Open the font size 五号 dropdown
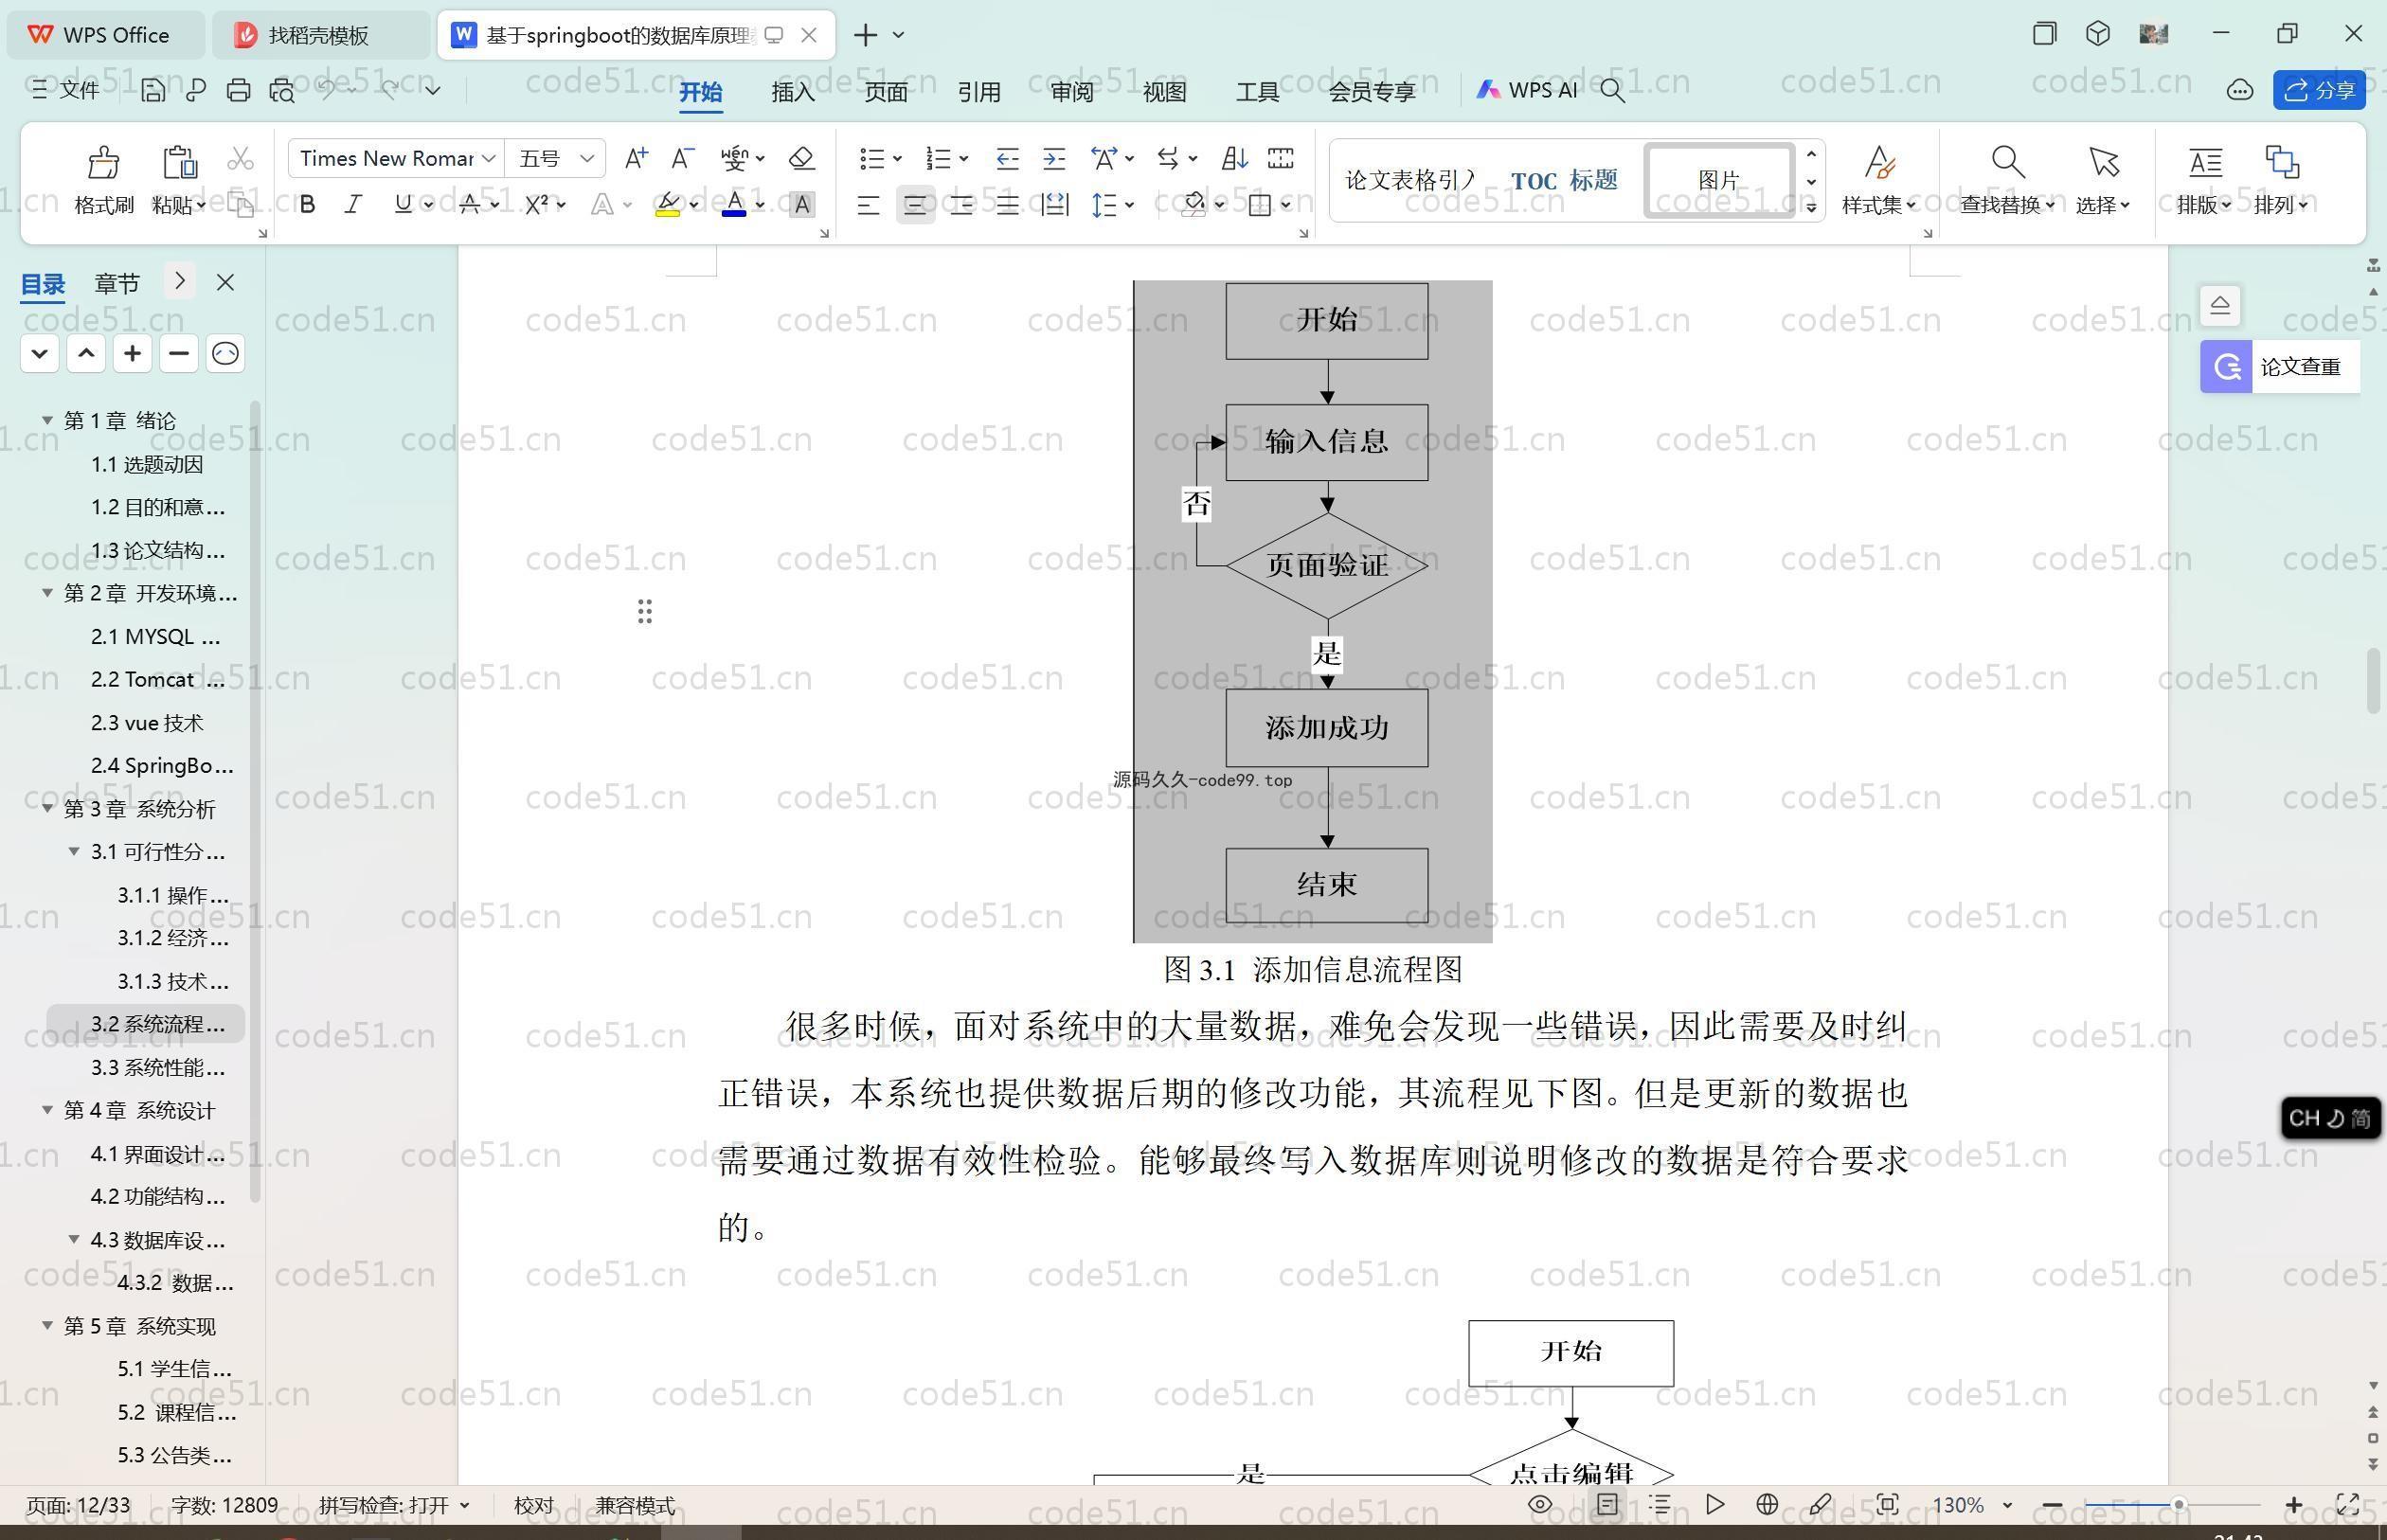This screenshot has height=1540, width=2387. point(588,158)
